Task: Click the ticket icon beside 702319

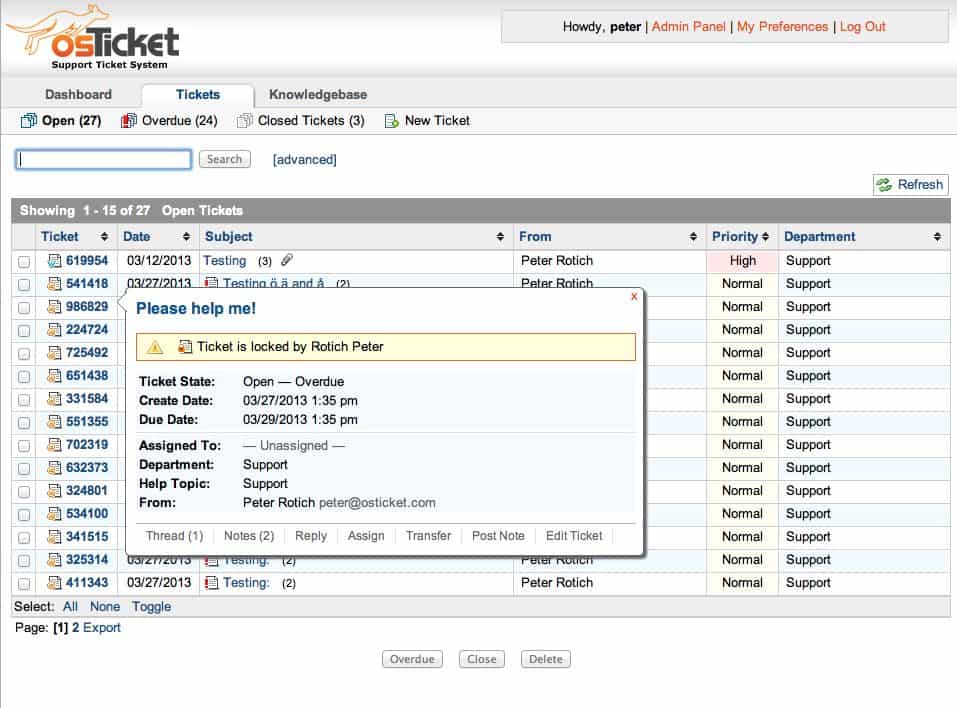Action: [54, 445]
